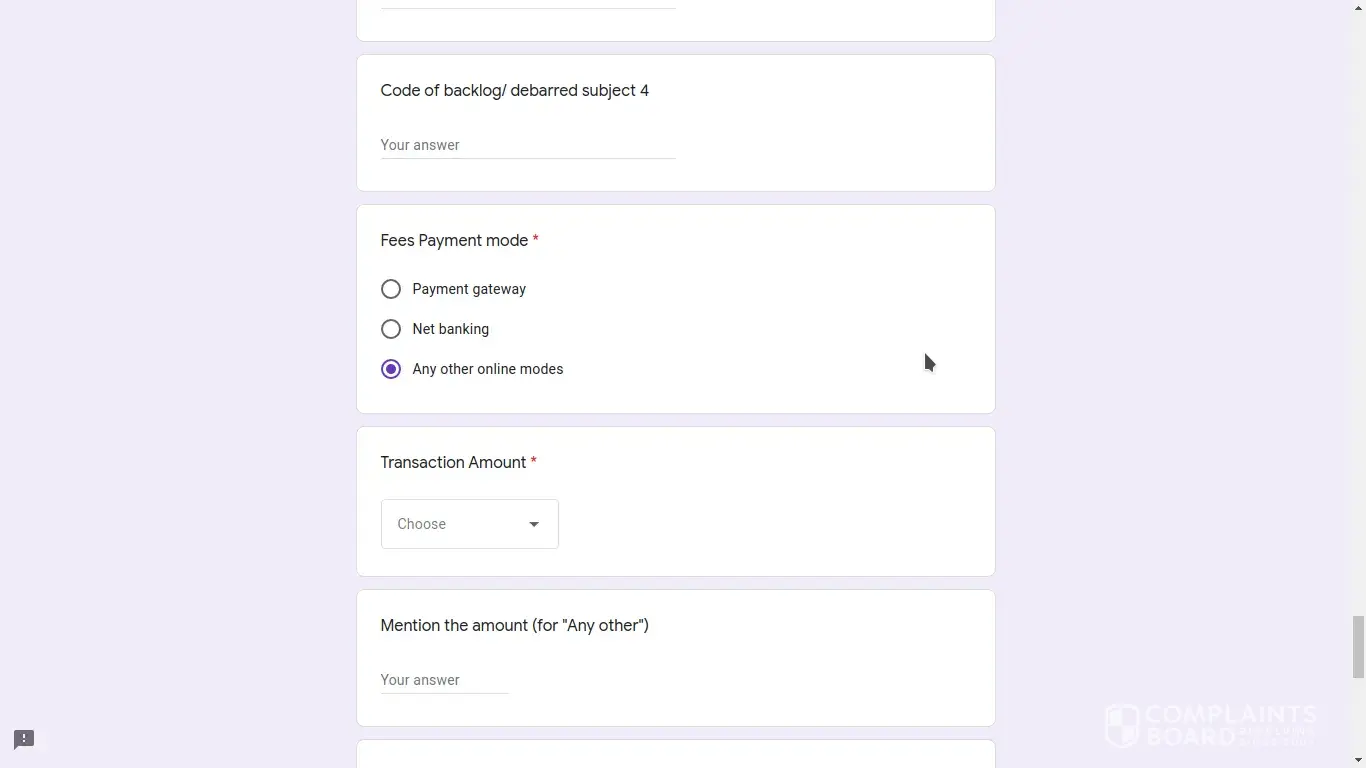Screen dimensions: 1366x768
Task: Click the Complaints Board watermark text
Action: pyautogui.click(x=1230, y=725)
